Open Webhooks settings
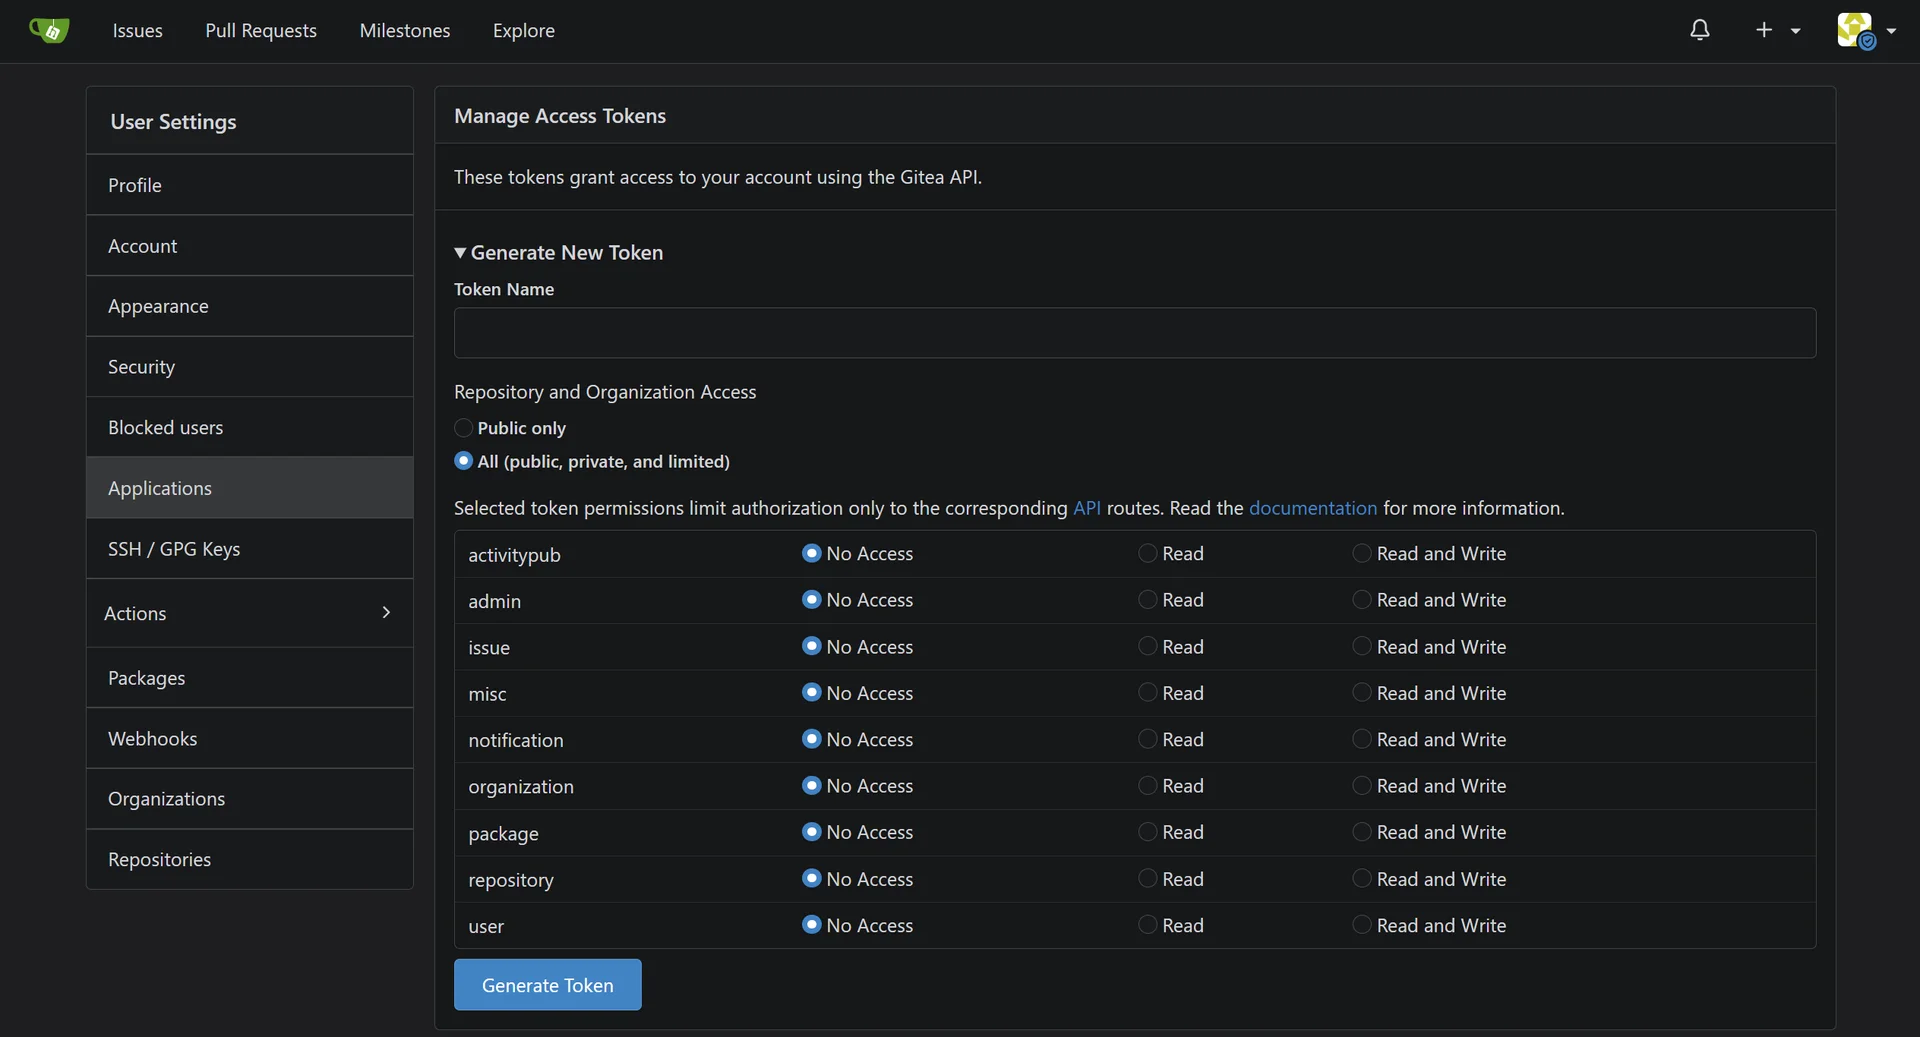Screen dimensions: 1920x1037 click(249, 738)
